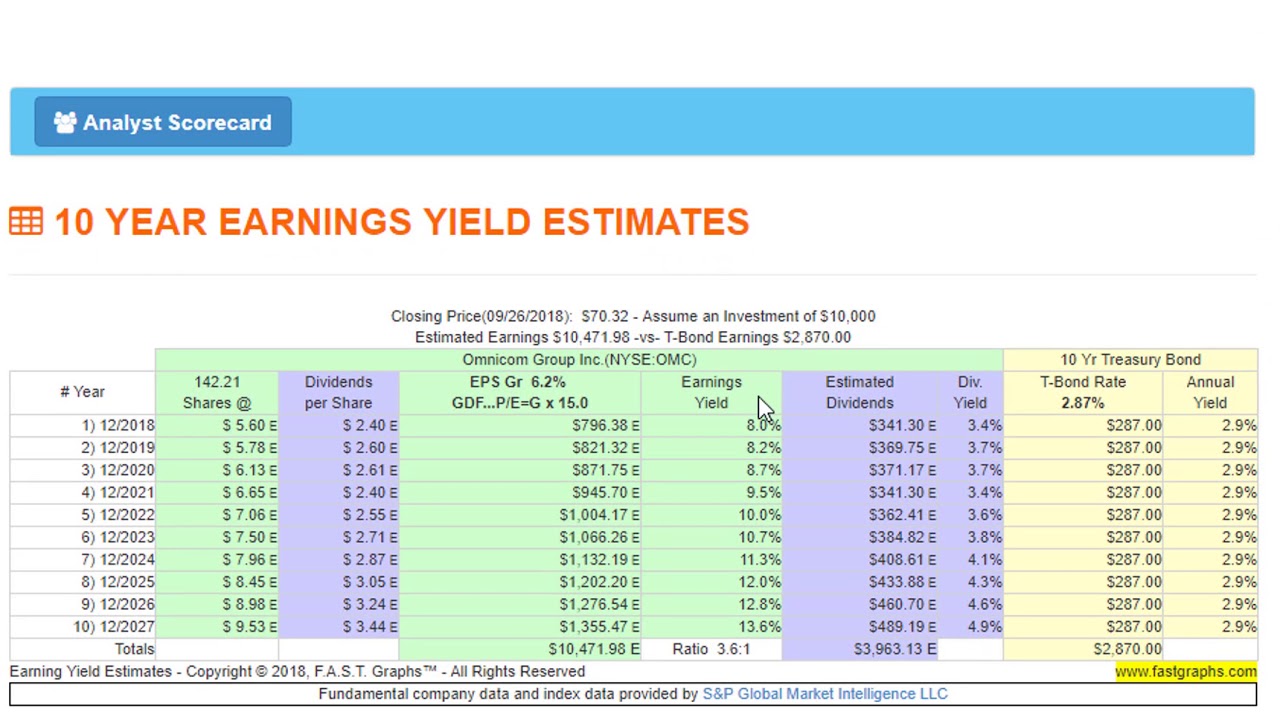Click the row label '7) 12/2024'
This screenshot has width=1280, height=720.
coord(118,559)
